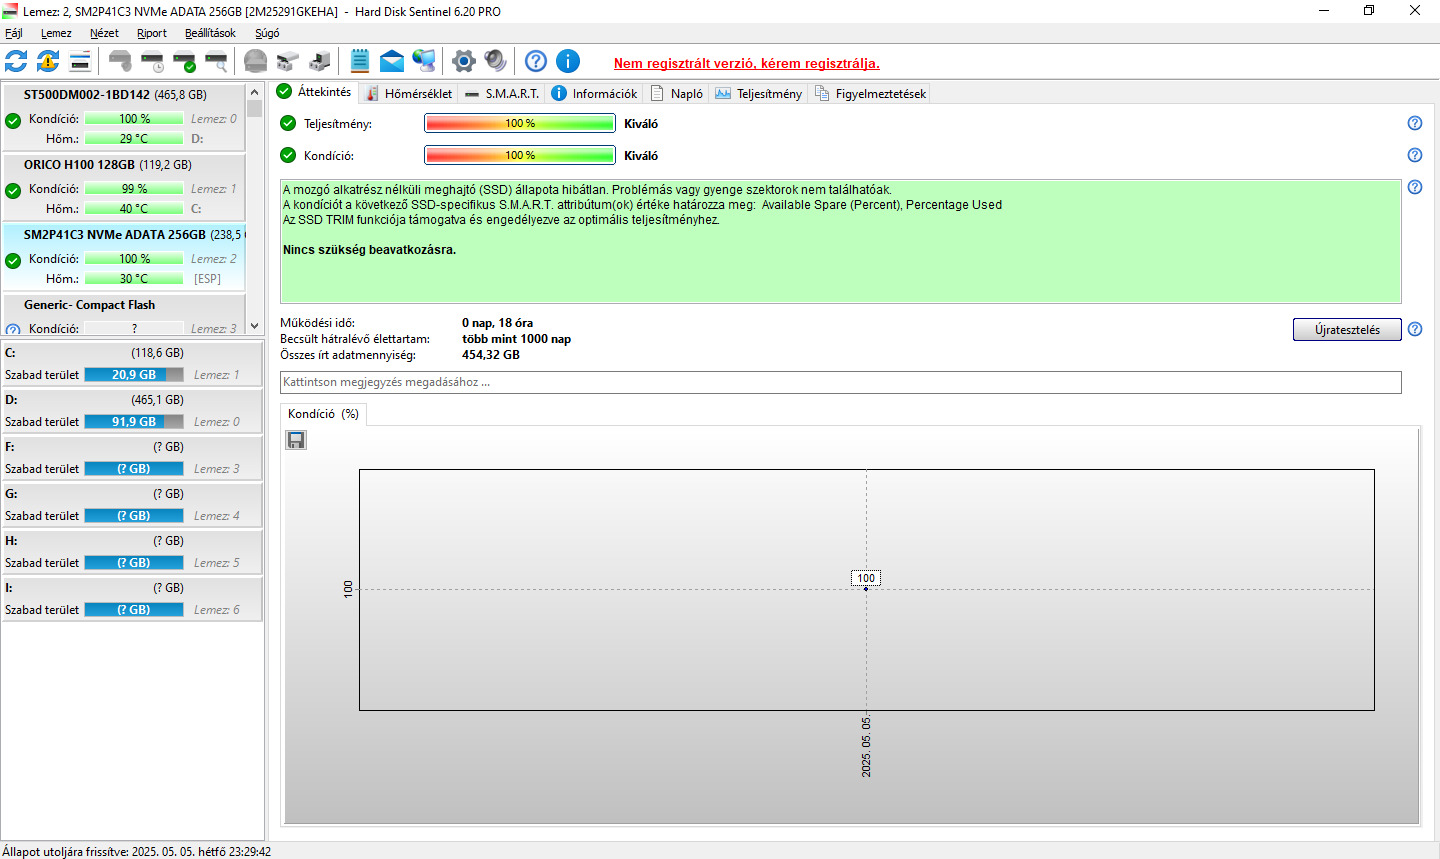Click the question mark help toolbar icon
The height and width of the screenshot is (859, 1440).
[x=536, y=61]
